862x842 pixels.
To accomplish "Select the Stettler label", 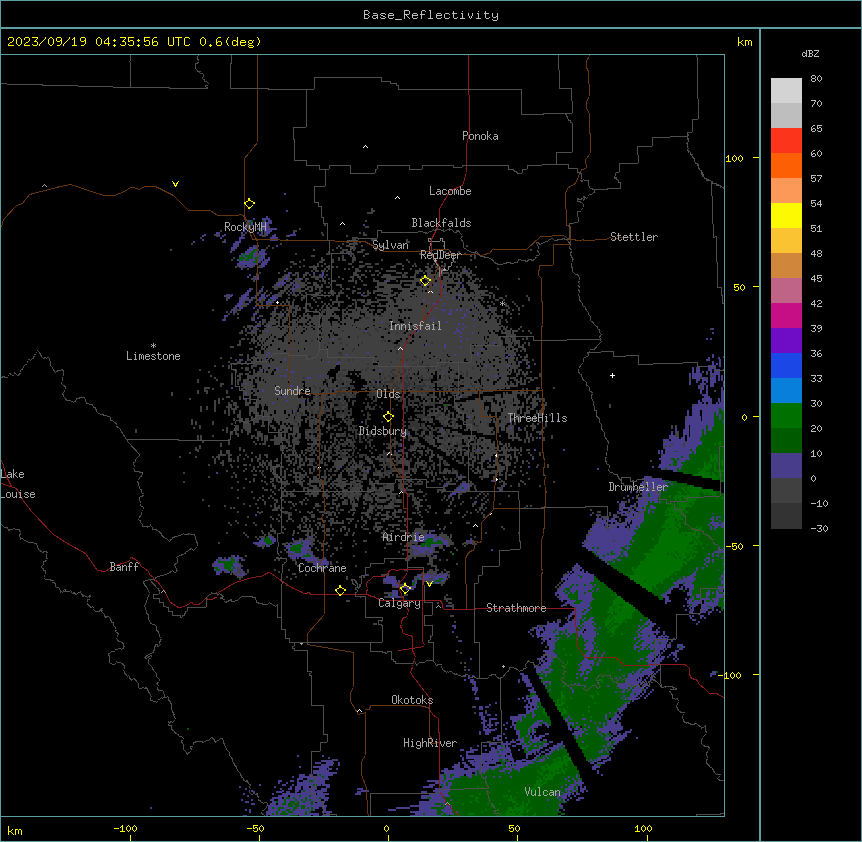I will point(634,237).
